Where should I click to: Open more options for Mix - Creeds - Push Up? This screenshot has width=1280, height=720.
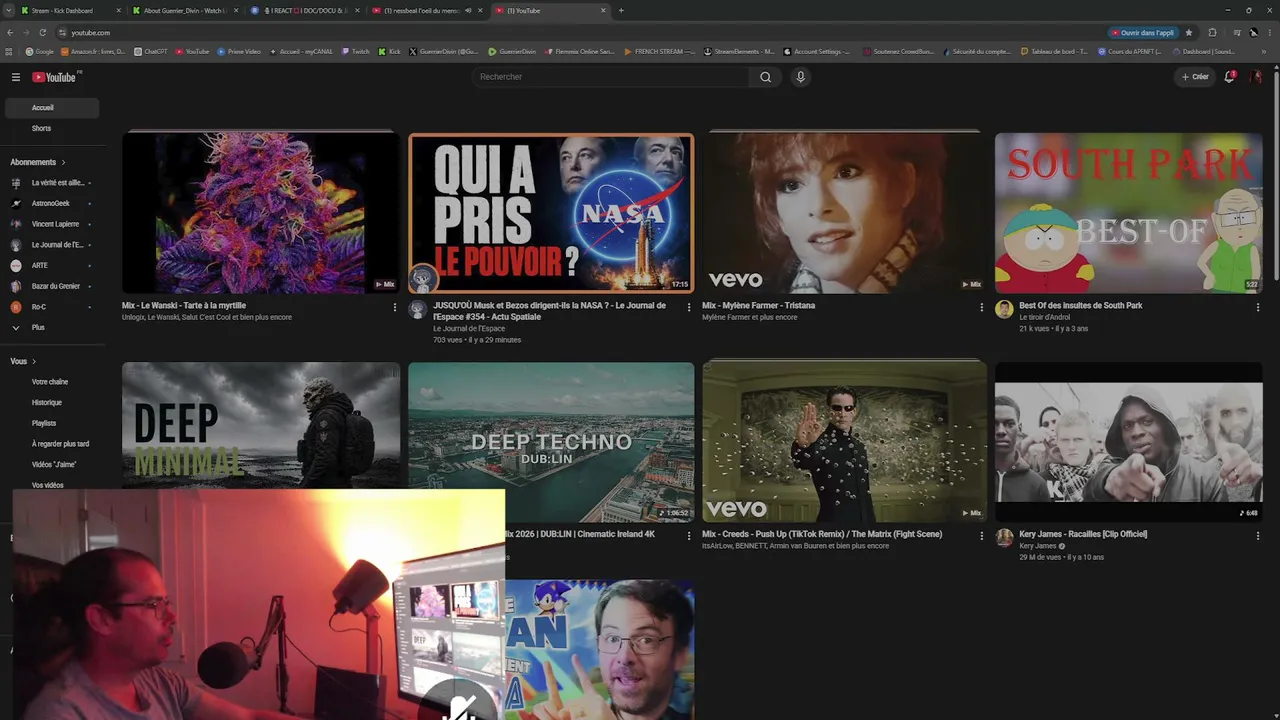click(981, 536)
